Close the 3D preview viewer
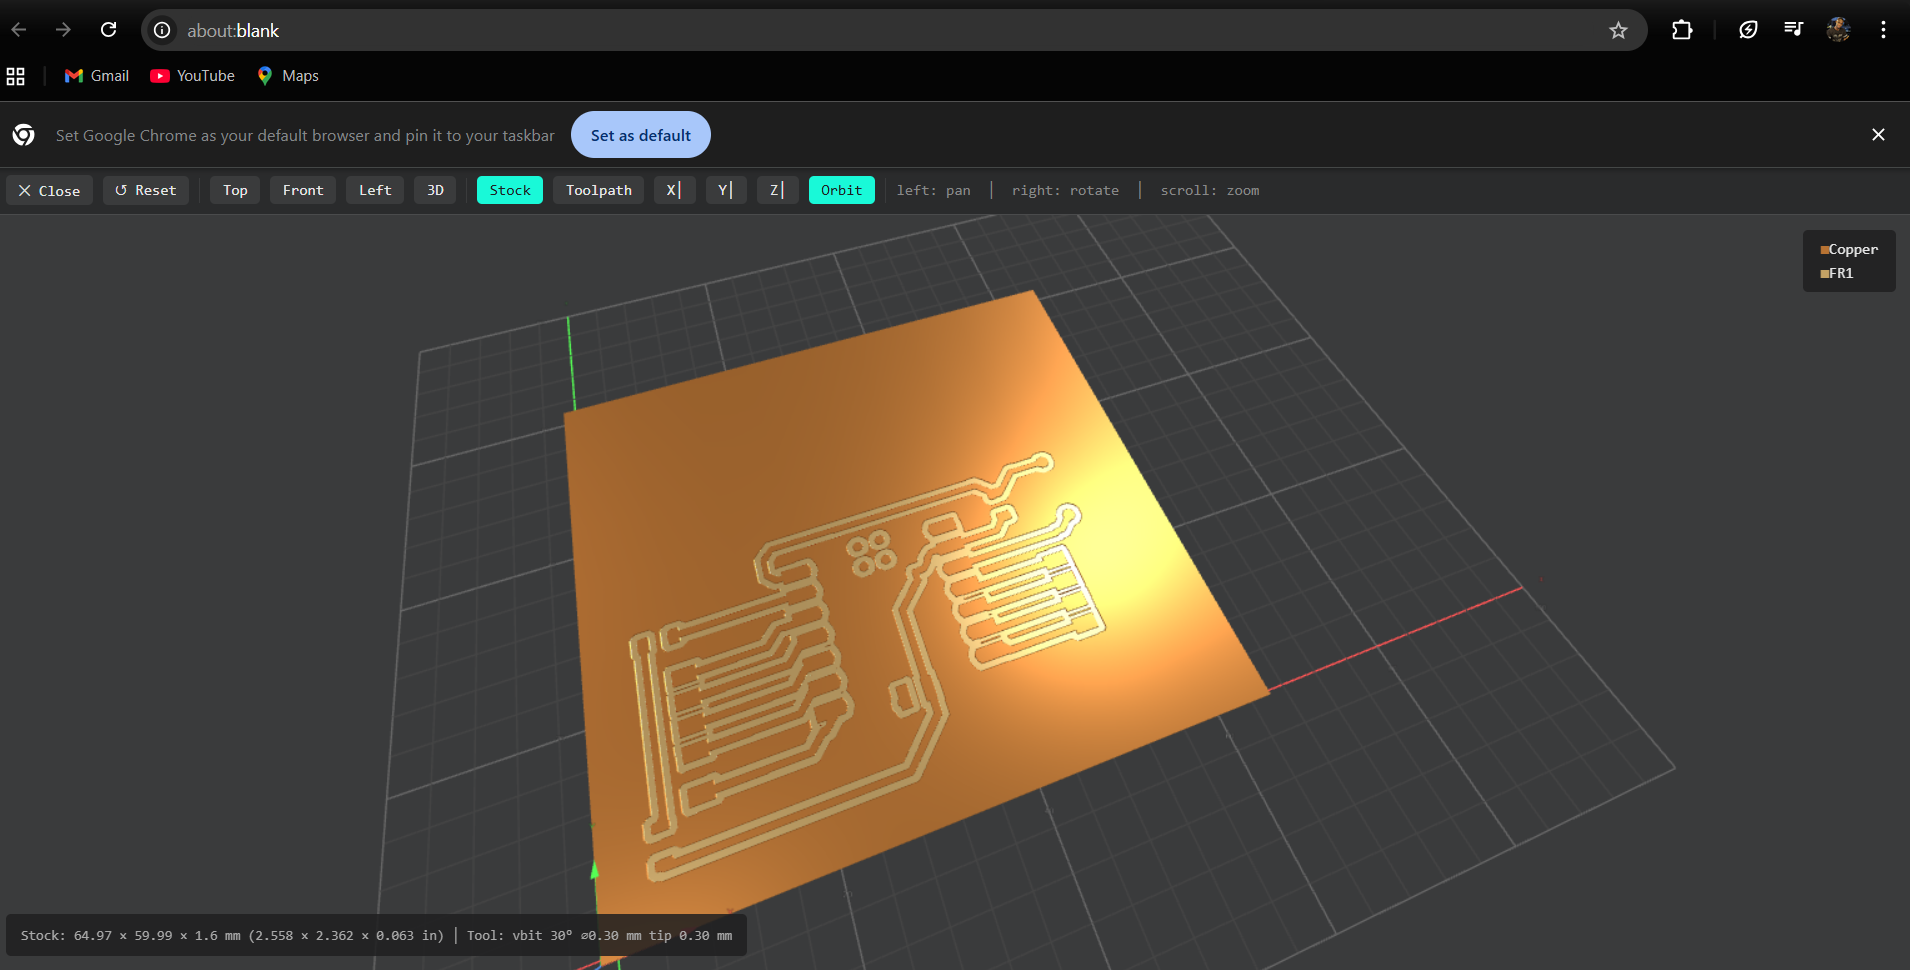1910x970 pixels. pyautogui.click(x=50, y=190)
